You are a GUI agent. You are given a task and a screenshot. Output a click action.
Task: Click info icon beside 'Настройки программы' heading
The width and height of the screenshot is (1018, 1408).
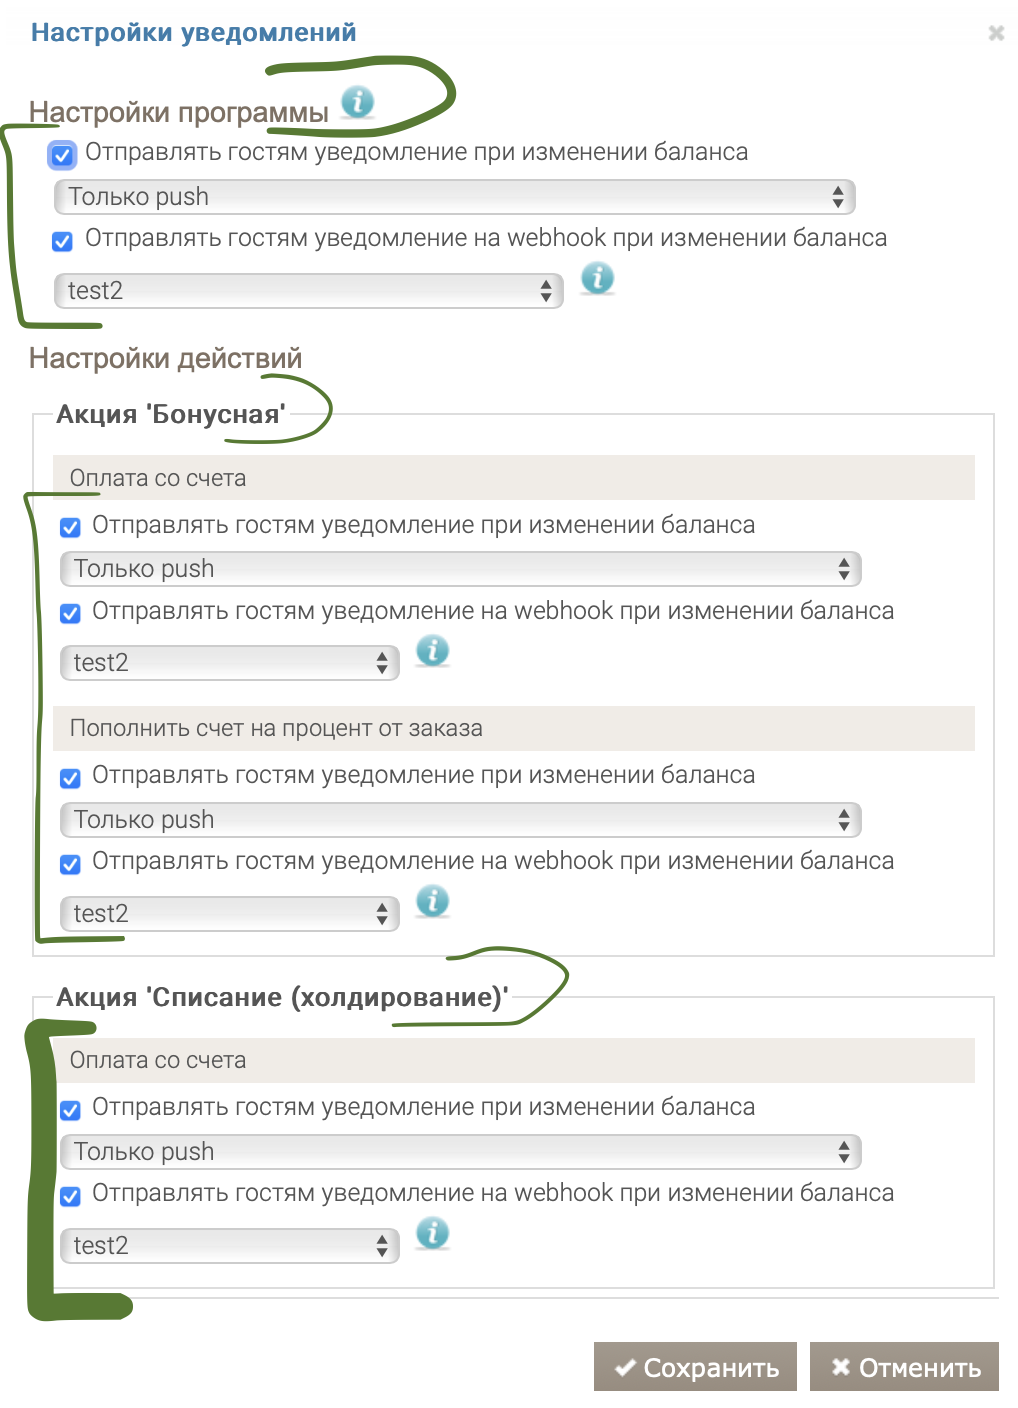(357, 101)
